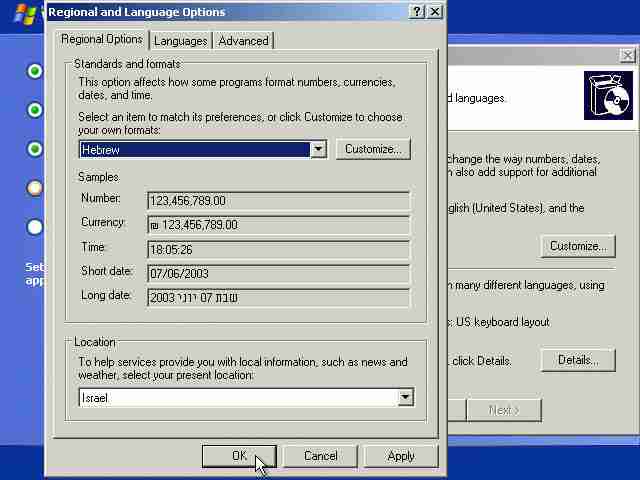Click the Windows flag logo icon
Screen dimensions: 640x480
[x=25, y=13]
